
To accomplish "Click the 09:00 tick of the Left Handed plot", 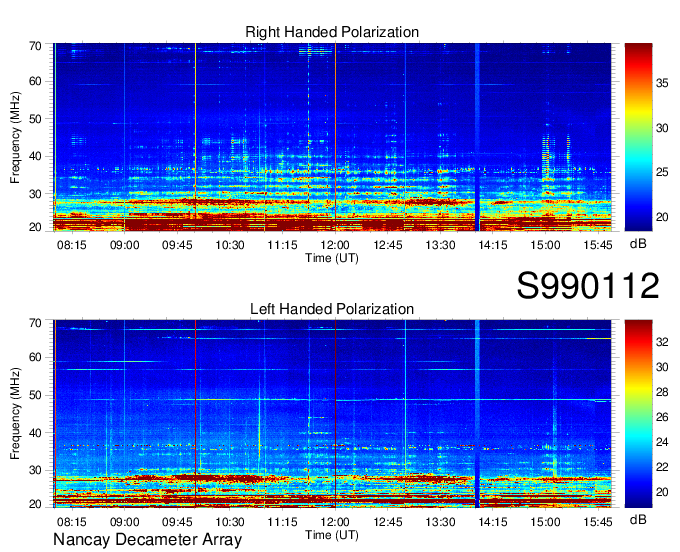I will pos(124,522).
